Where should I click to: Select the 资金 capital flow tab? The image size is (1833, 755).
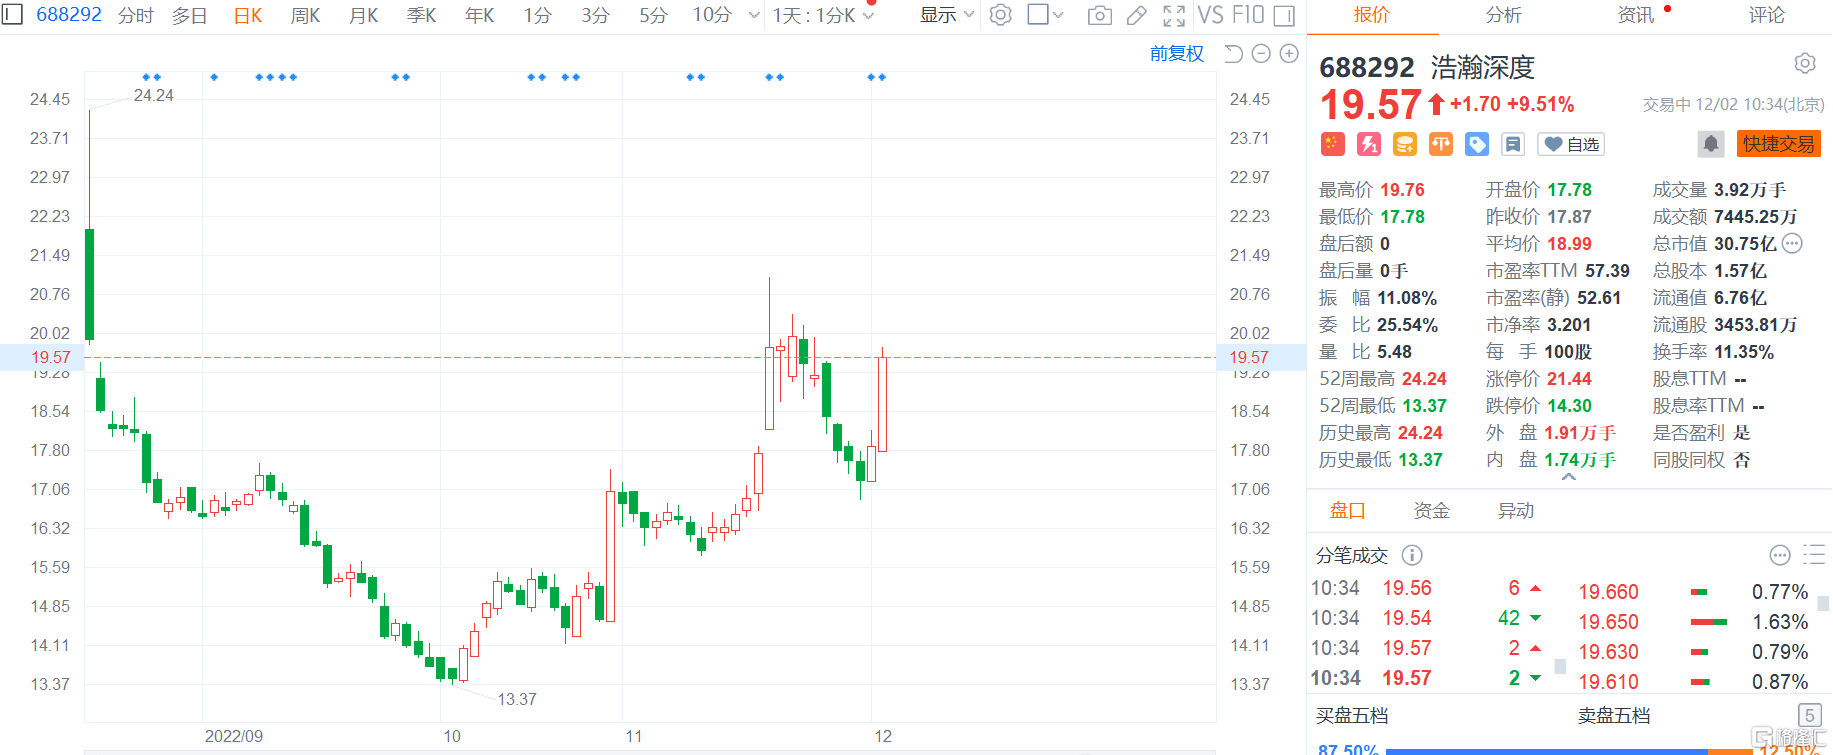tap(1432, 510)
